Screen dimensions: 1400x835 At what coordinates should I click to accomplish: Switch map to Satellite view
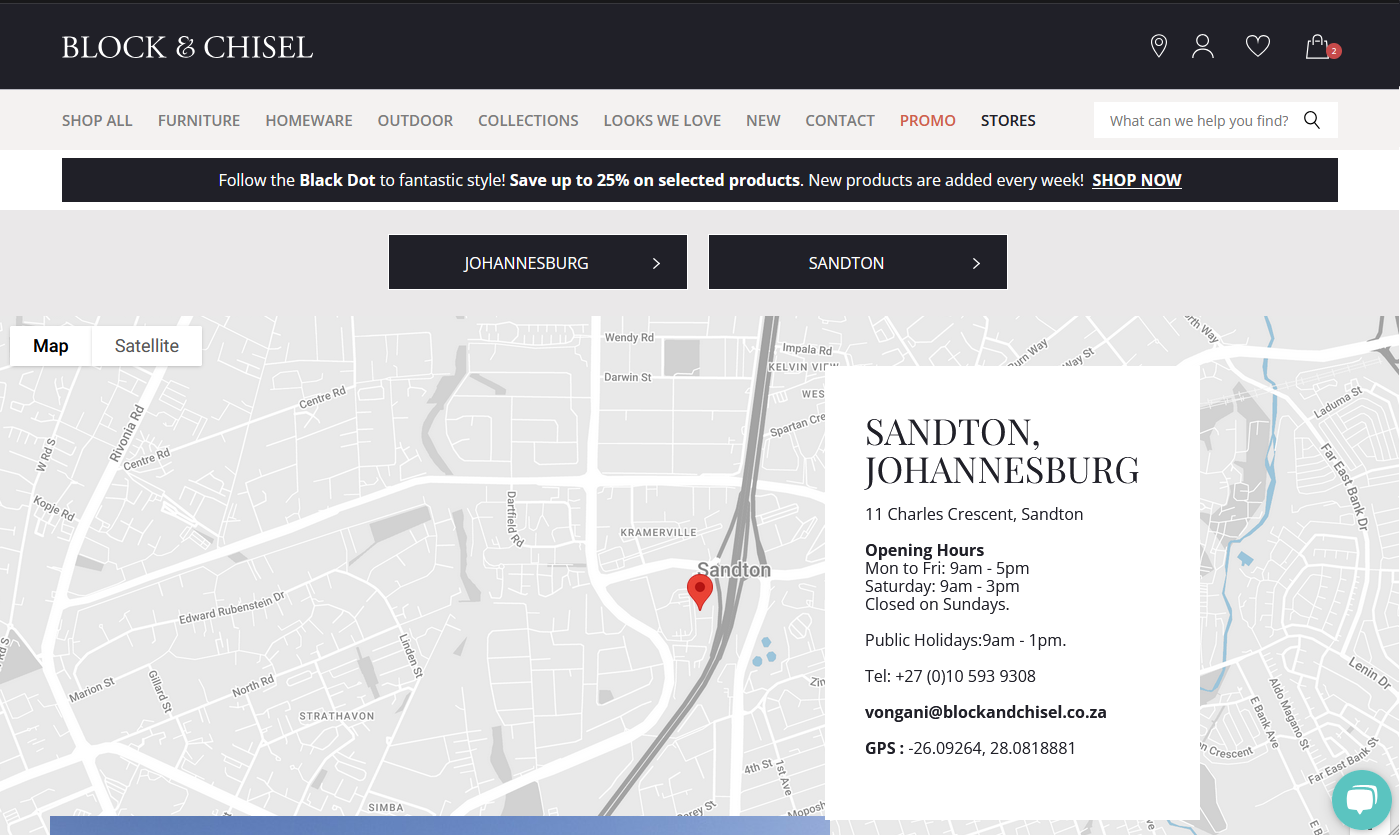tap(146, 346)
